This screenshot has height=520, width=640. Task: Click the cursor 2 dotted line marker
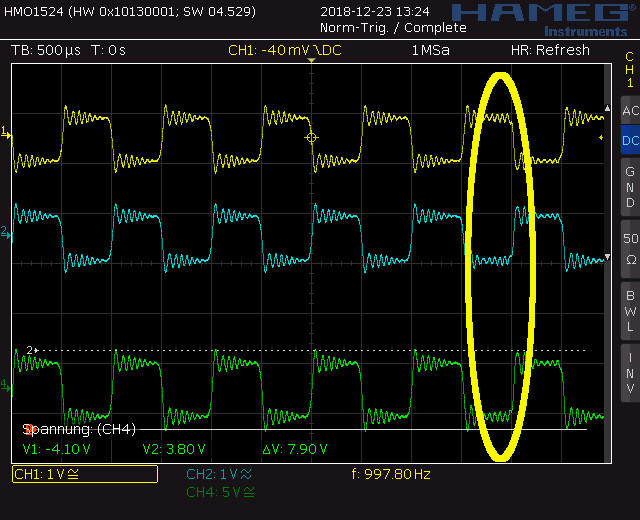32,350
